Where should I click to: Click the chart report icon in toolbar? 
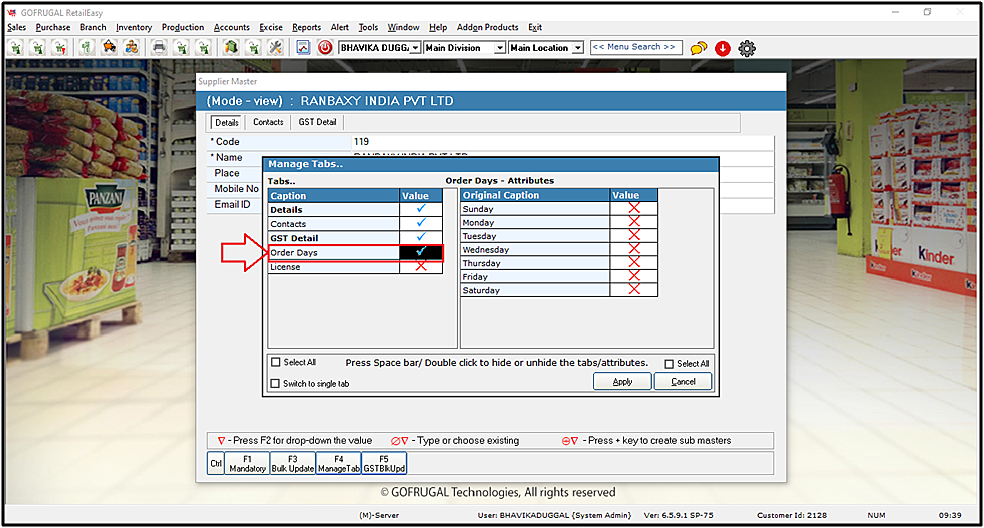click(x=303, y=47)
